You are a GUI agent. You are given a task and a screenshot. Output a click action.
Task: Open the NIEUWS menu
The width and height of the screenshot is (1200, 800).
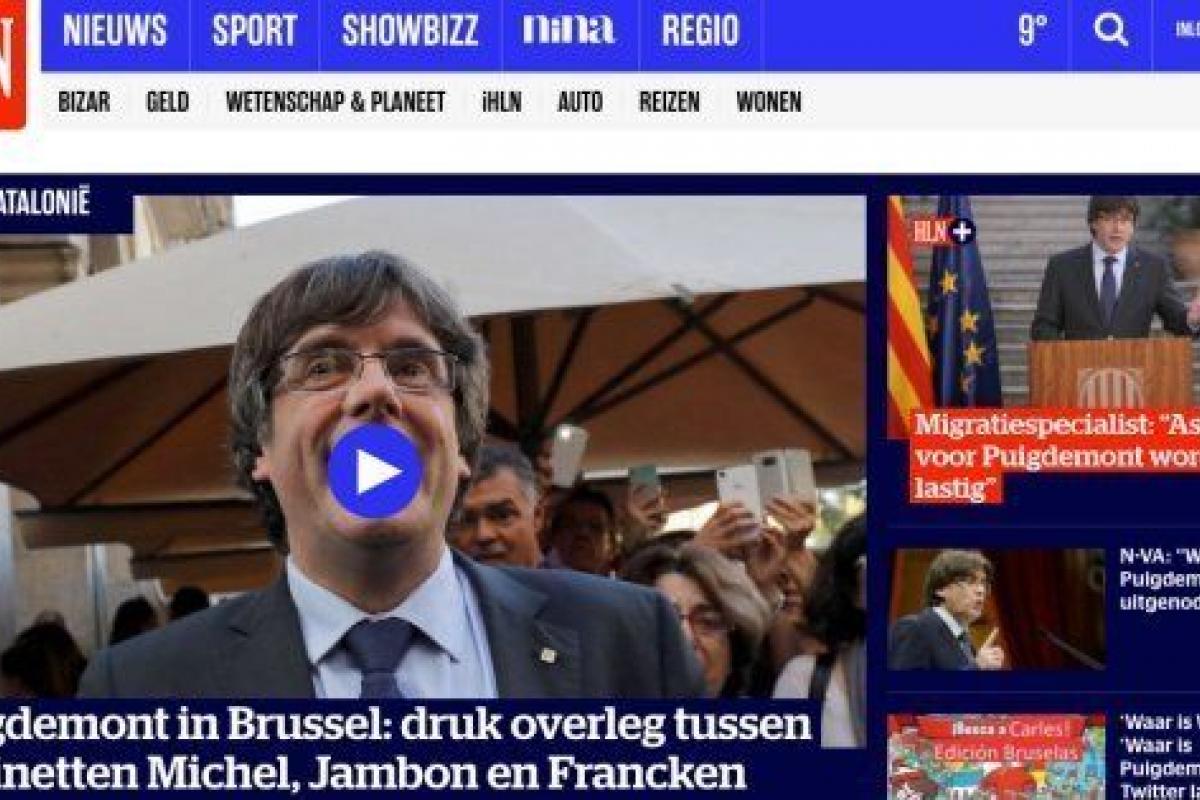[115, 30]
